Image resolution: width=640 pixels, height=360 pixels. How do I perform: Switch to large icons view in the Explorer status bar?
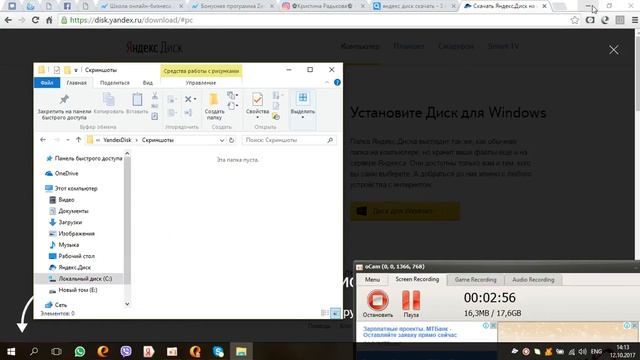point(335,313)
